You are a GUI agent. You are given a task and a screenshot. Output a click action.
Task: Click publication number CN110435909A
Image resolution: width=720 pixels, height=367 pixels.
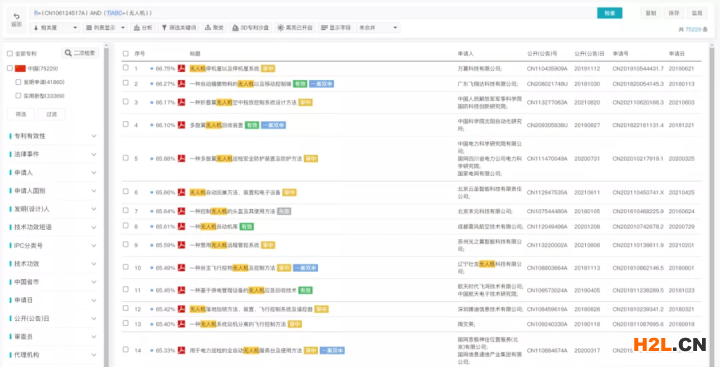(x=547, y=68)
